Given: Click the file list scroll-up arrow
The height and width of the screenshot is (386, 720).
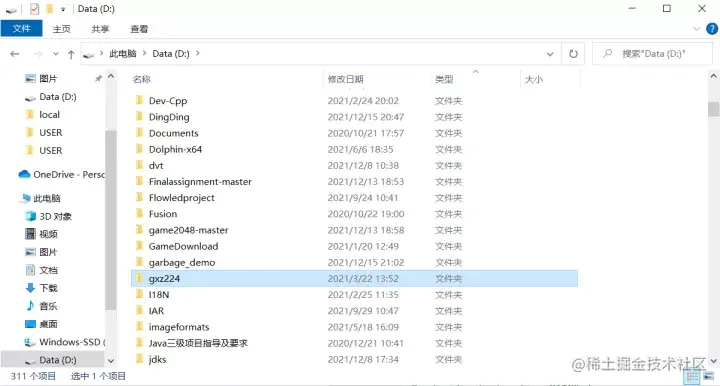Looking at the screenshot, I should click(x=714, y=77).
